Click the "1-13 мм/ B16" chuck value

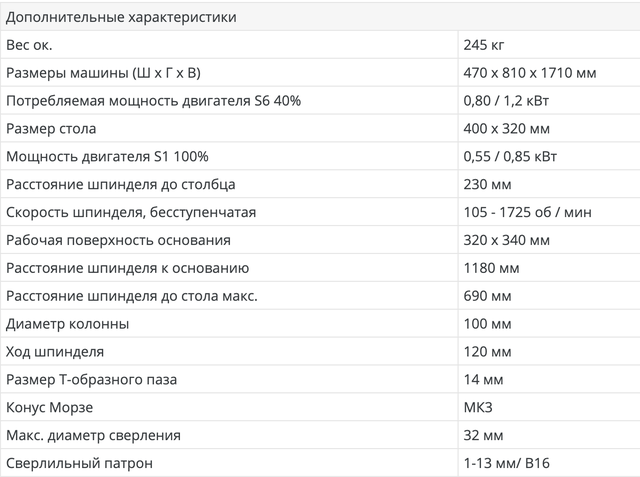[506, 464]
